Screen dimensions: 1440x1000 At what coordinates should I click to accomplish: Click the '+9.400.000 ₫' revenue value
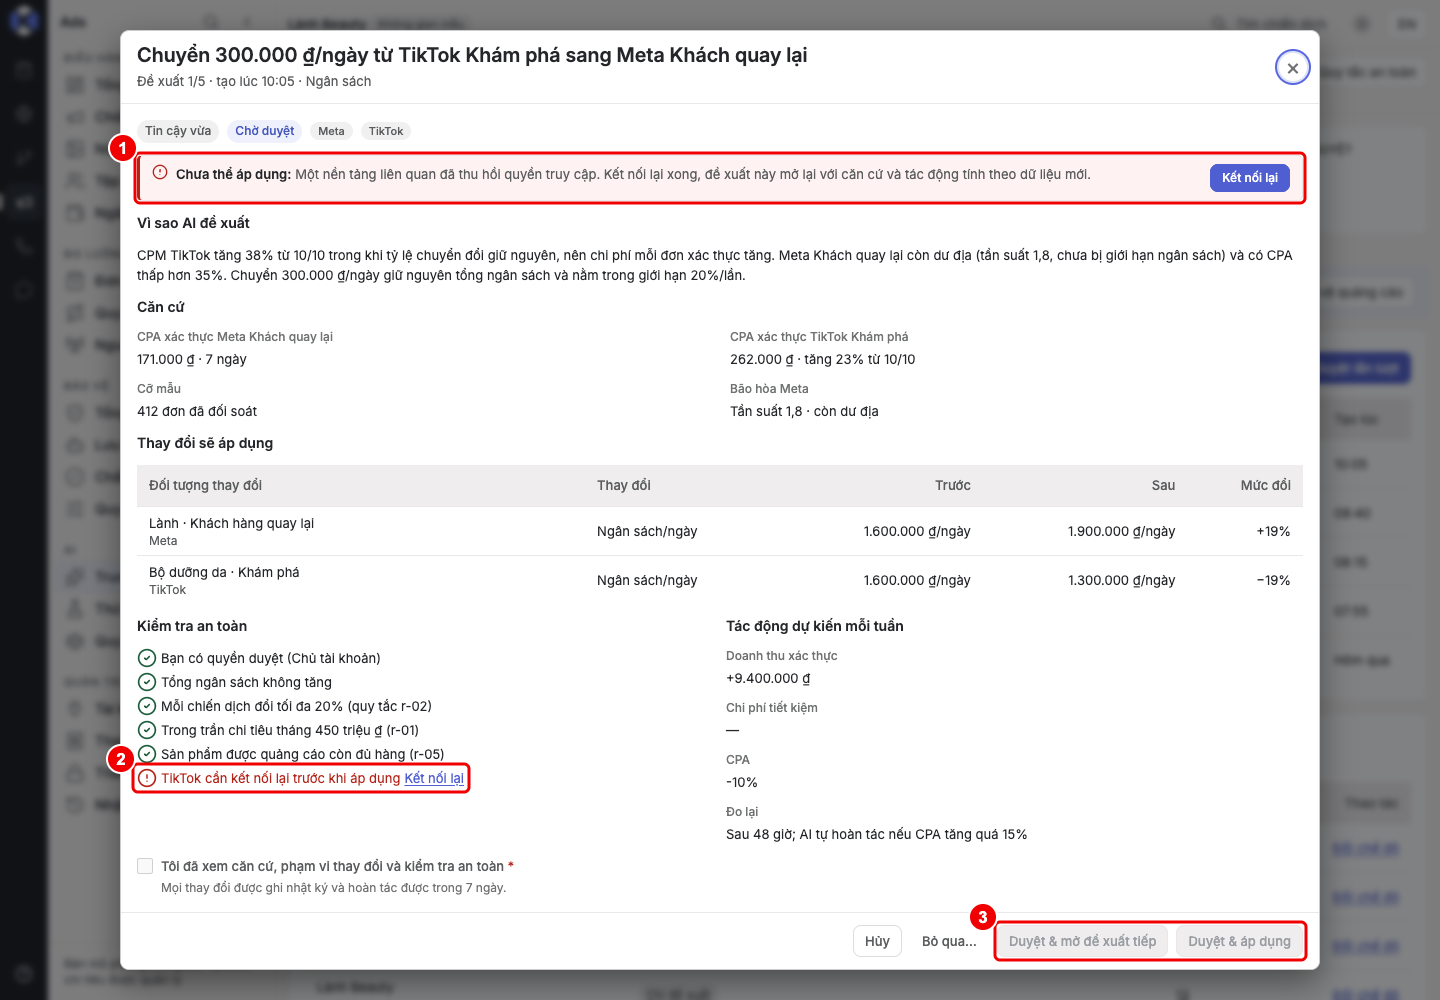[x=768, y=678]
